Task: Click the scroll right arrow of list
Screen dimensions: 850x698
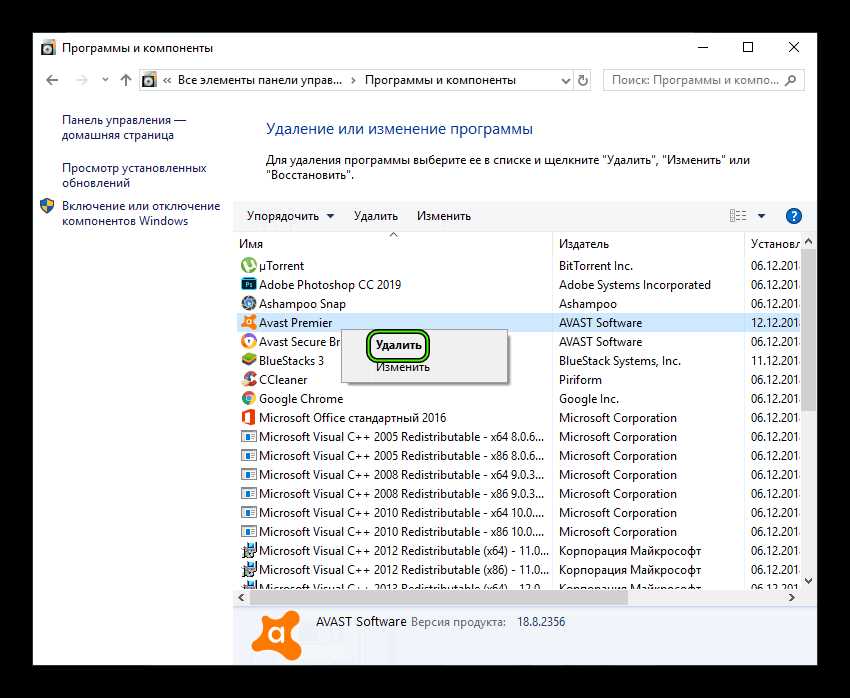Action: tap(792, 598)
